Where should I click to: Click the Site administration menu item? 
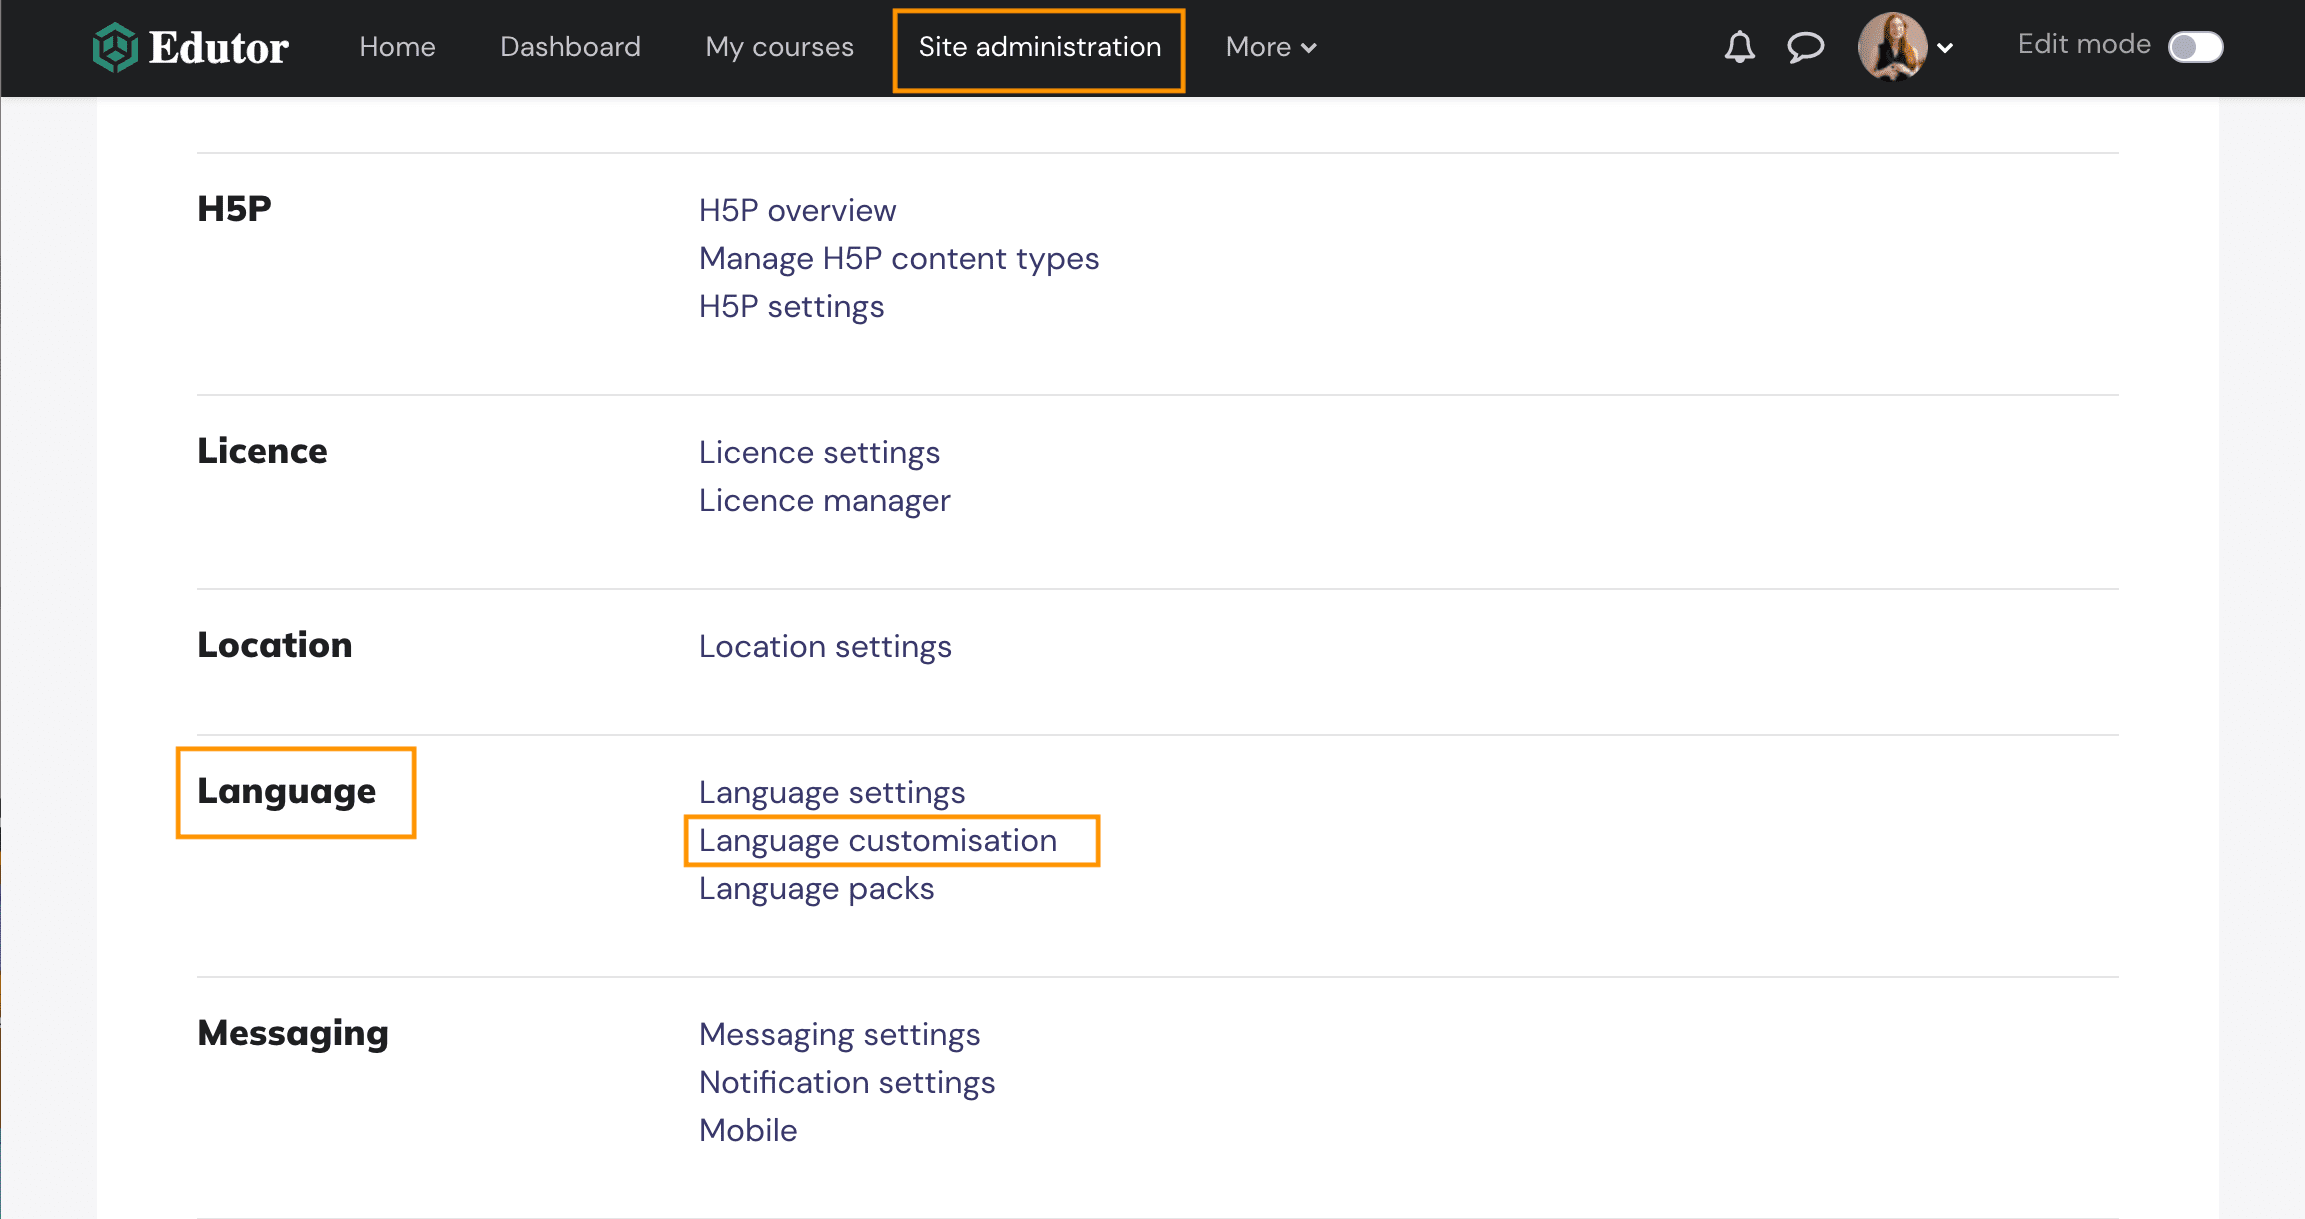[1040, 46]
